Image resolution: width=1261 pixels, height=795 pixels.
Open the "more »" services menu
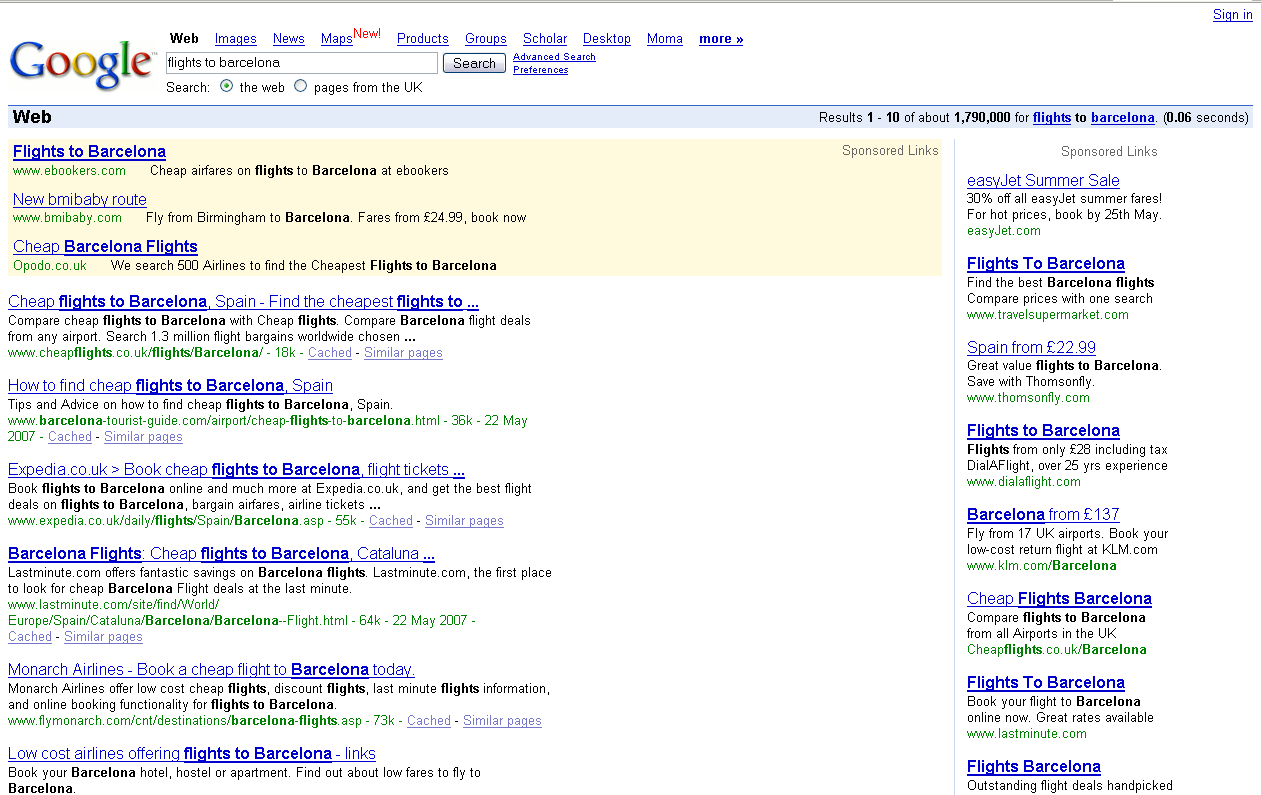click(x=721, y=39)
